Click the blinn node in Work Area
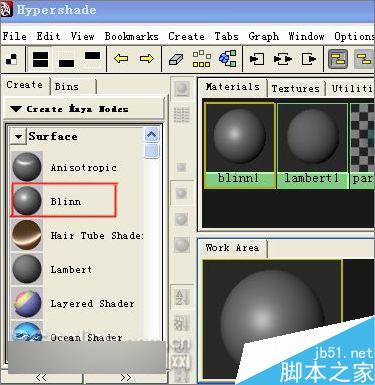 [x=272, y=318]
